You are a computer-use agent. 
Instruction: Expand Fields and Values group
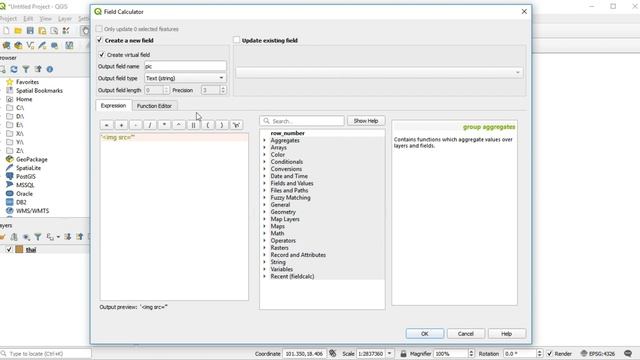click(264, 183)
